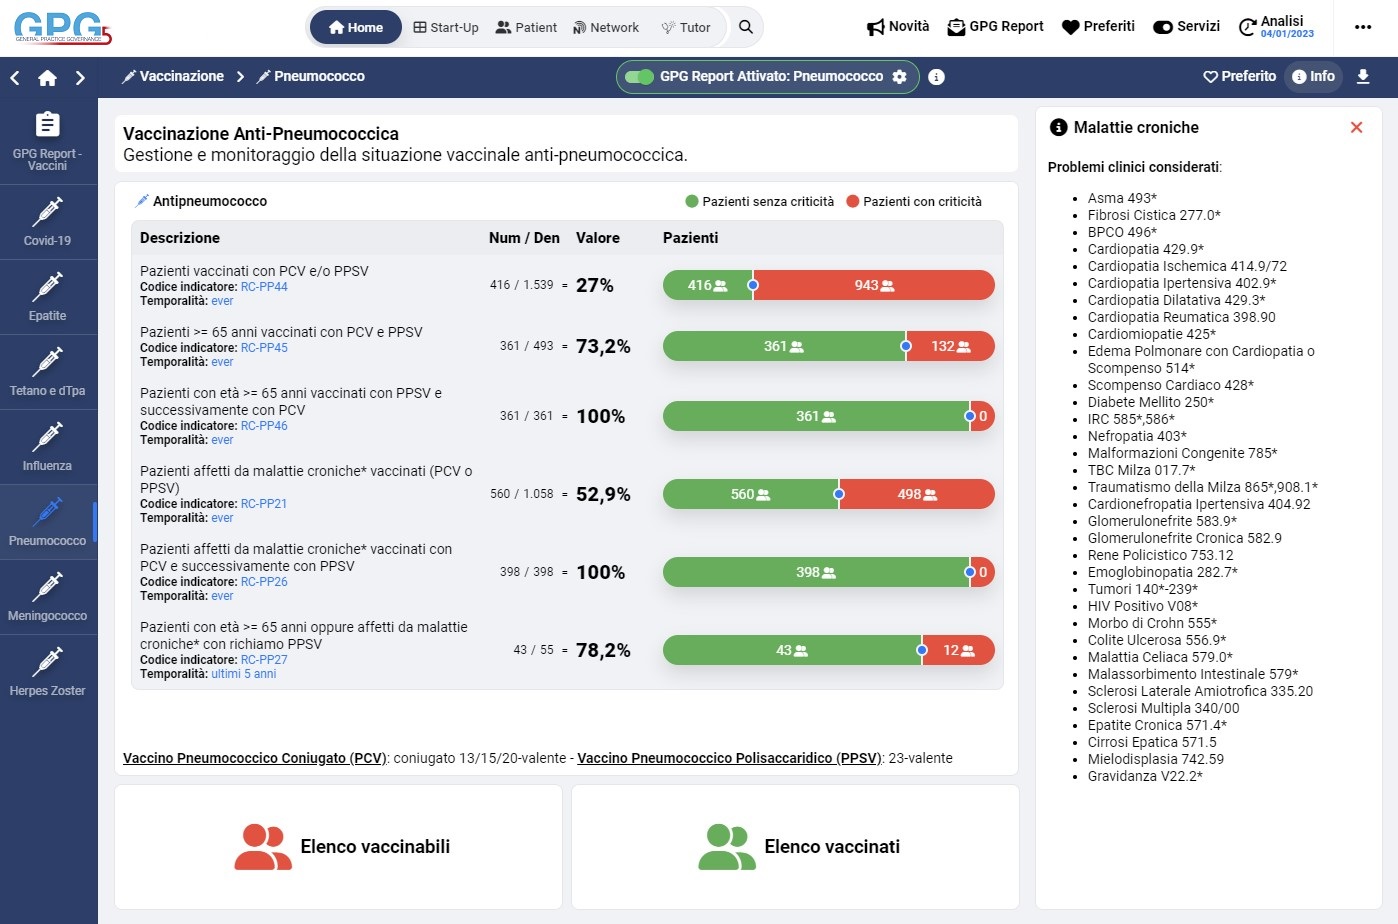
Task: Open GPG Report settings gear icon
Action: click(899, 77)
